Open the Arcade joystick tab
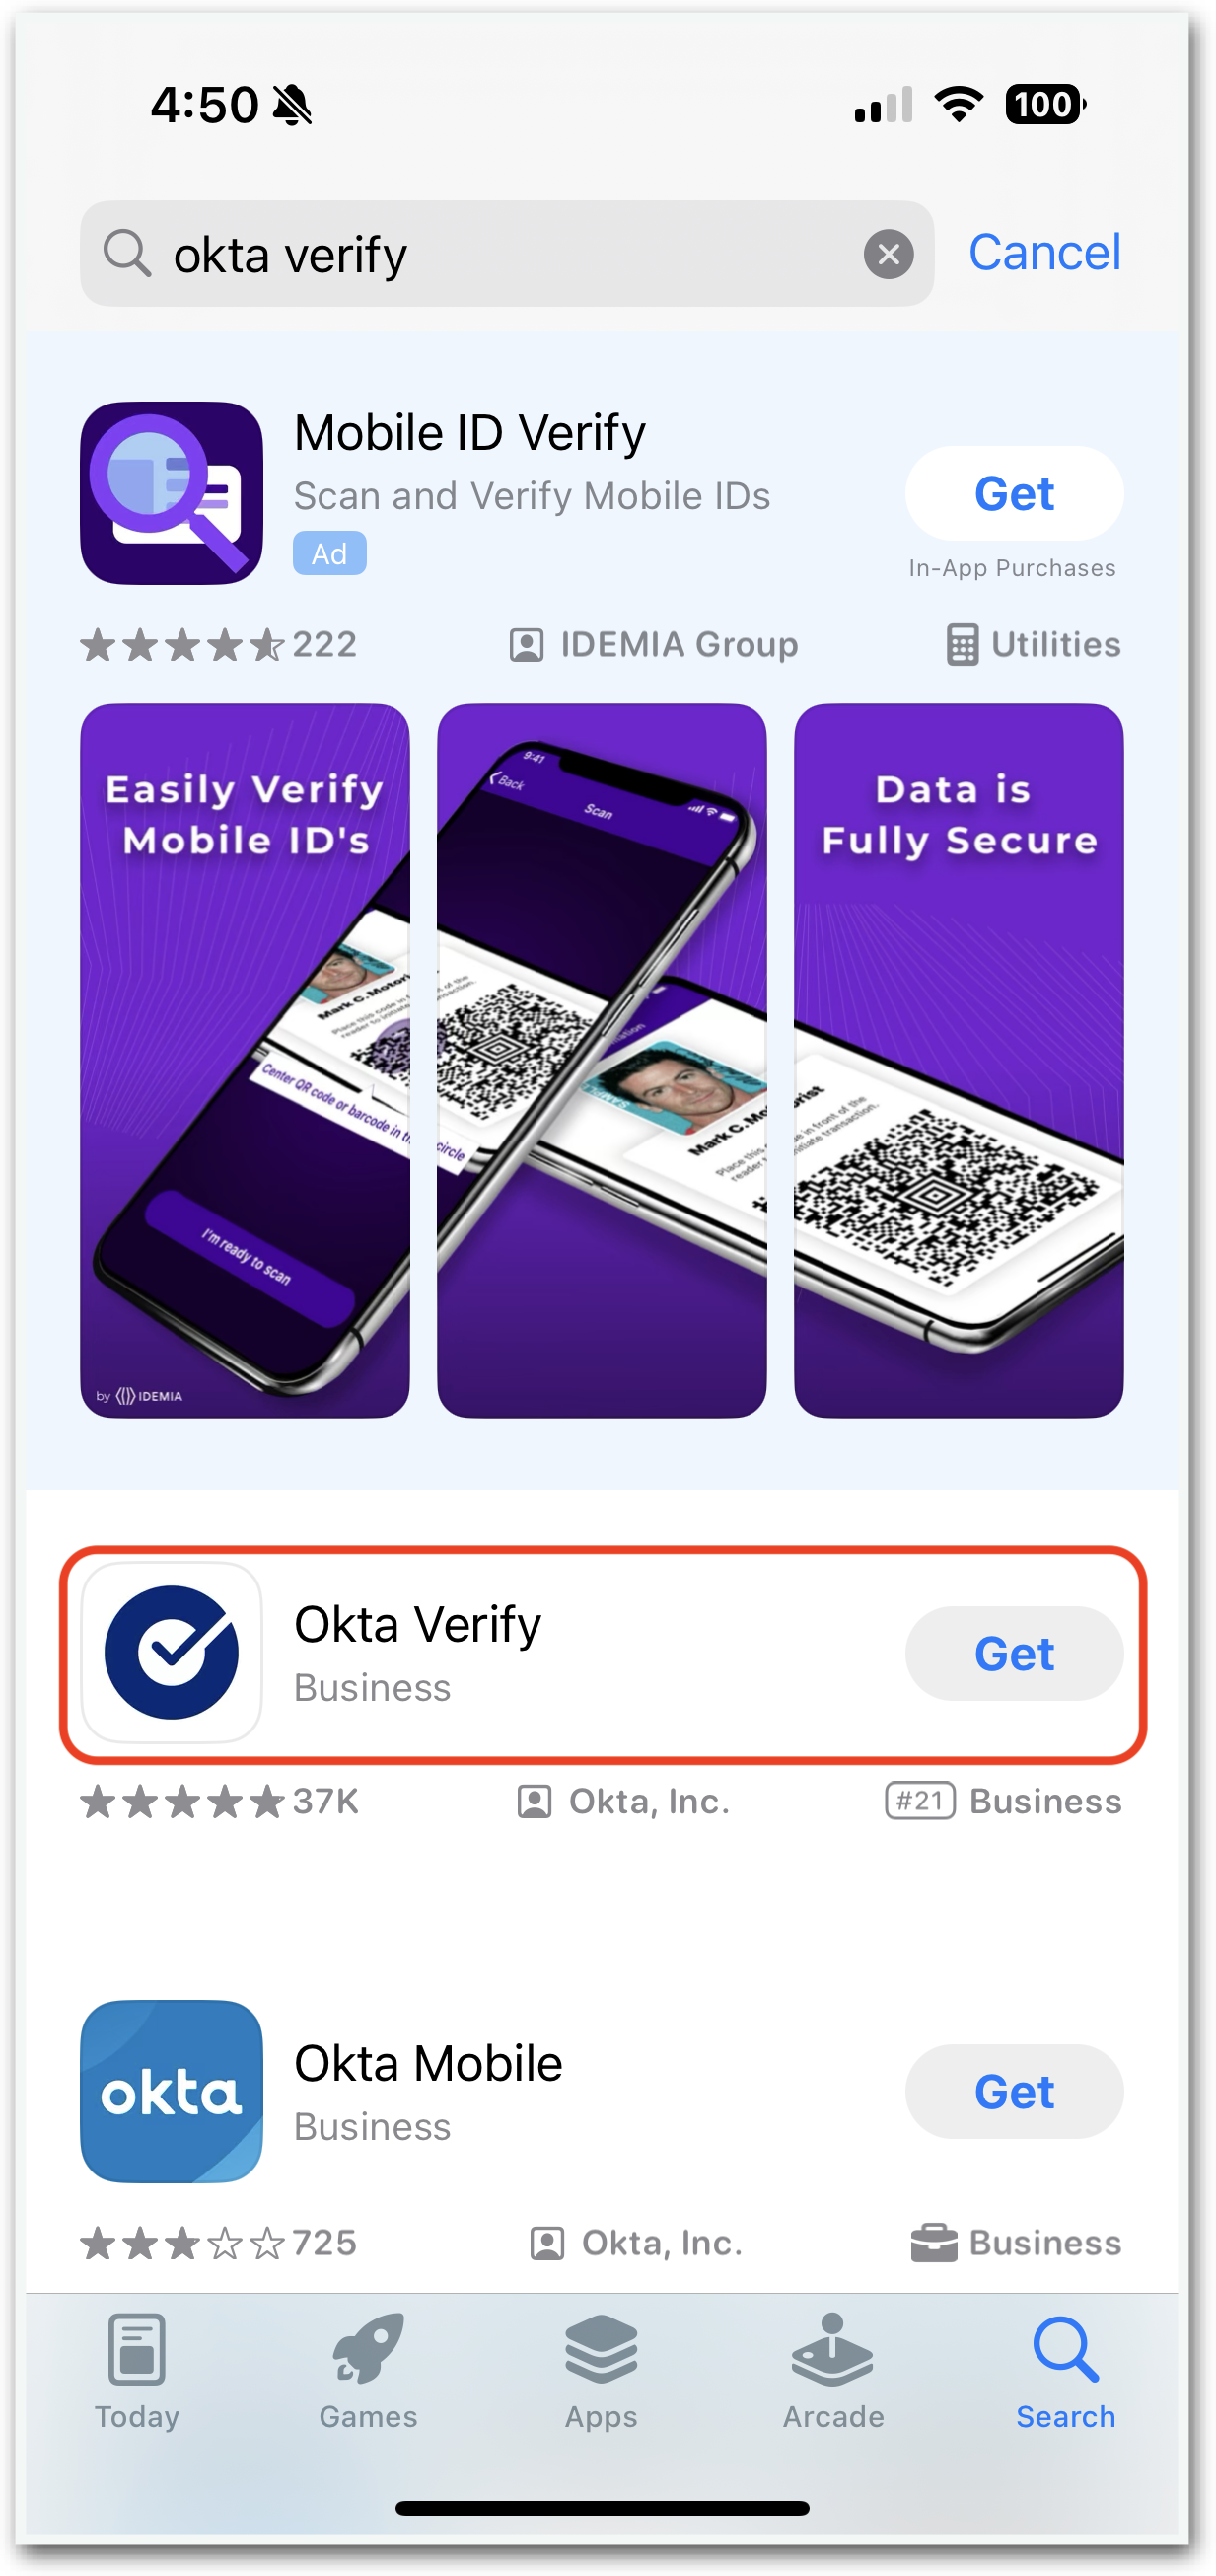The width and height of the screenshot is (1216, 2576). (832, 2372)
